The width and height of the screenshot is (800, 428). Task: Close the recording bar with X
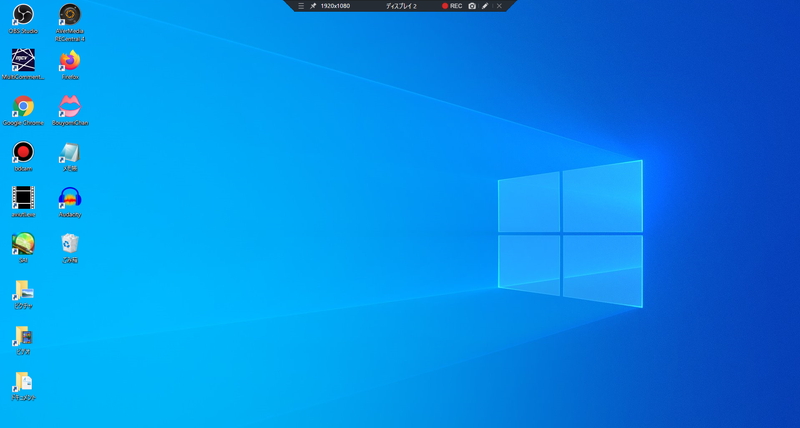pyautogui.click(x=499, y=6)
